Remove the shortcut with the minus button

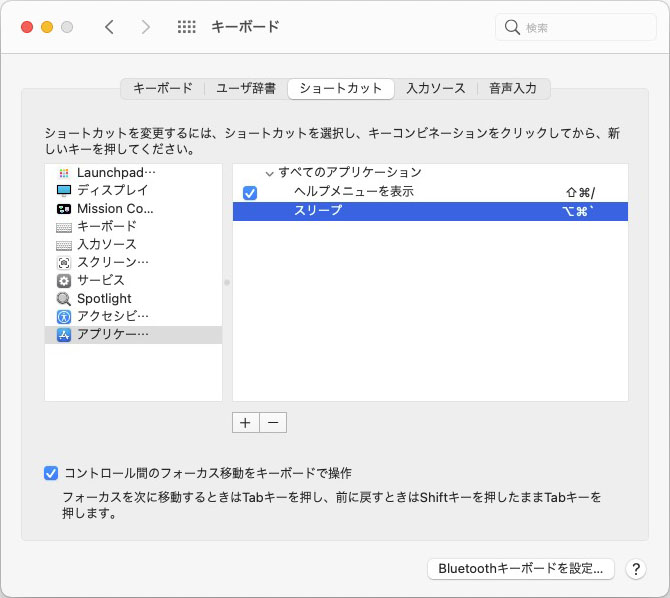[x=273, y=422]
